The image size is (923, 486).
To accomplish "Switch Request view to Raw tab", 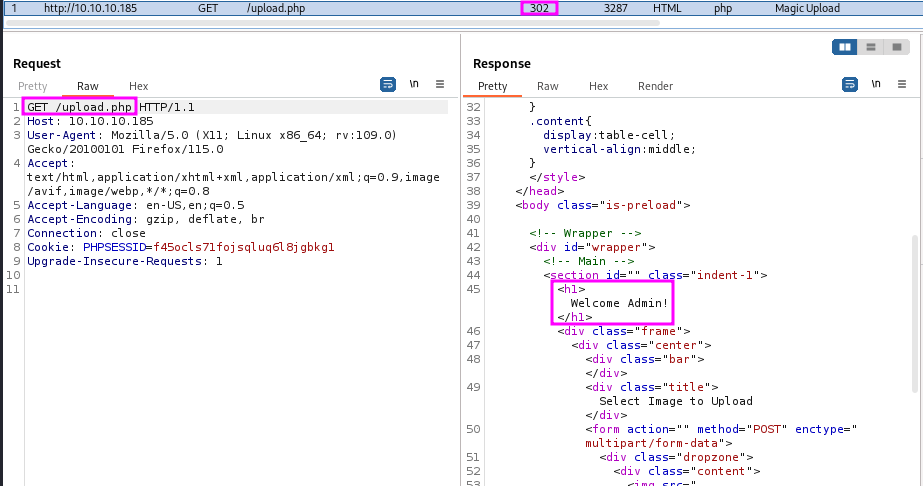I will pos(88,86).
